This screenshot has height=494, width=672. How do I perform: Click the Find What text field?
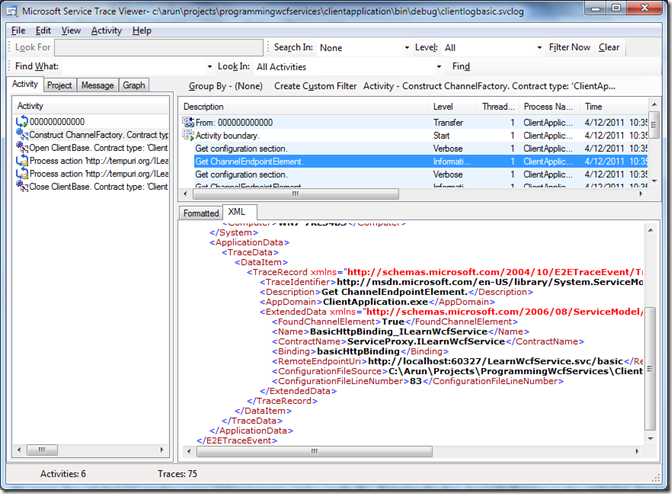tap(133, 66)
